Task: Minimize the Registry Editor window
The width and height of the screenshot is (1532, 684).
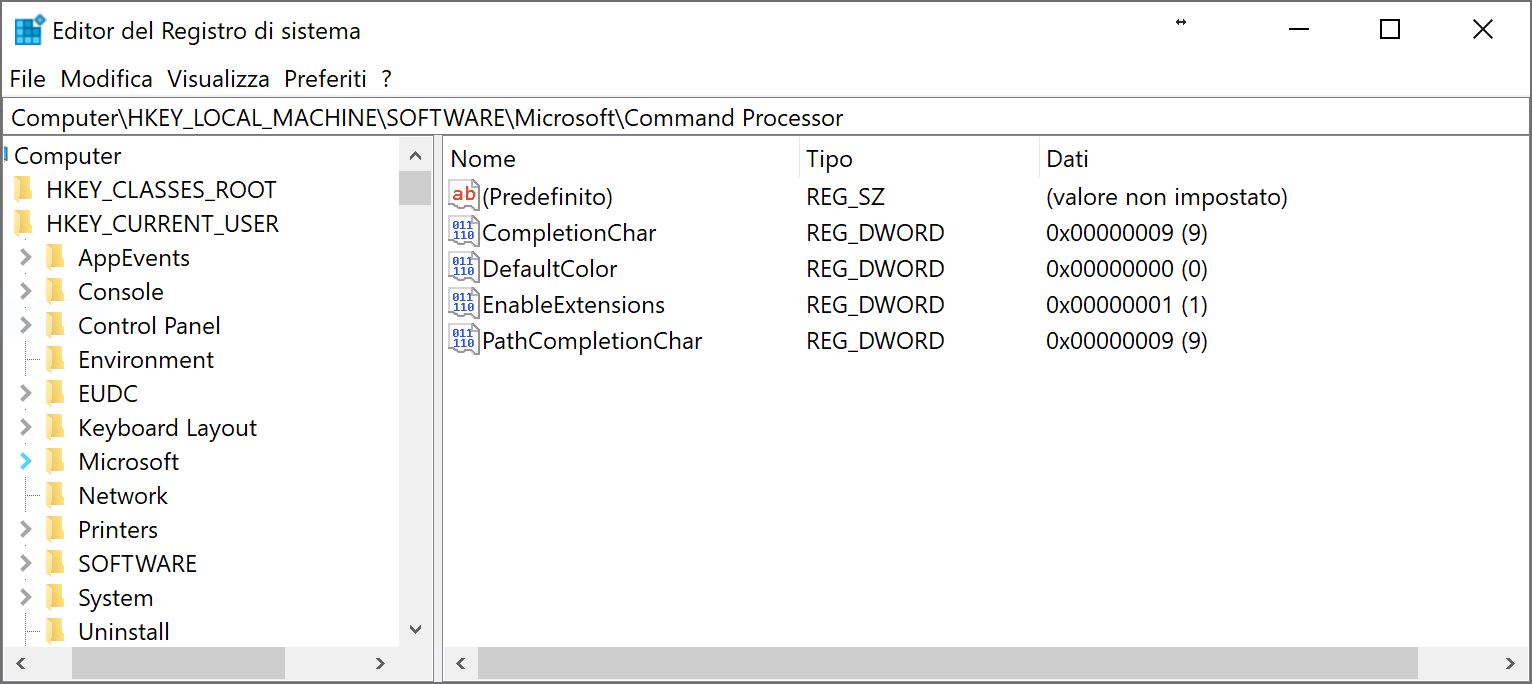Action: pyautogui.click(x=1298, y=30)
